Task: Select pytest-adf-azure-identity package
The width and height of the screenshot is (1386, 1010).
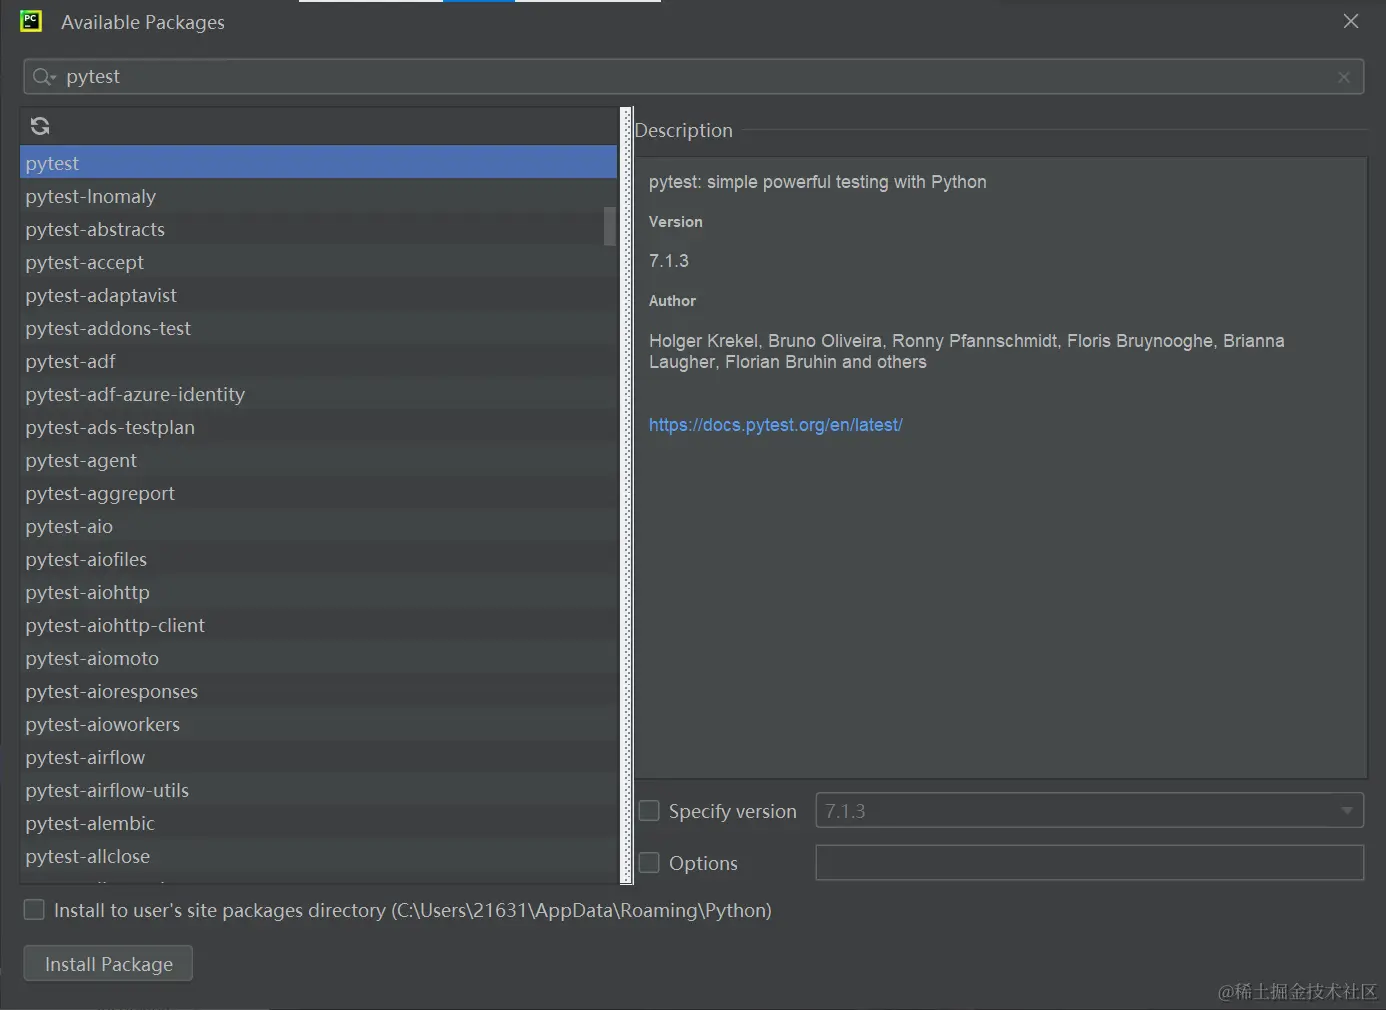Action: pyautogui.click(x=318, y=394)
